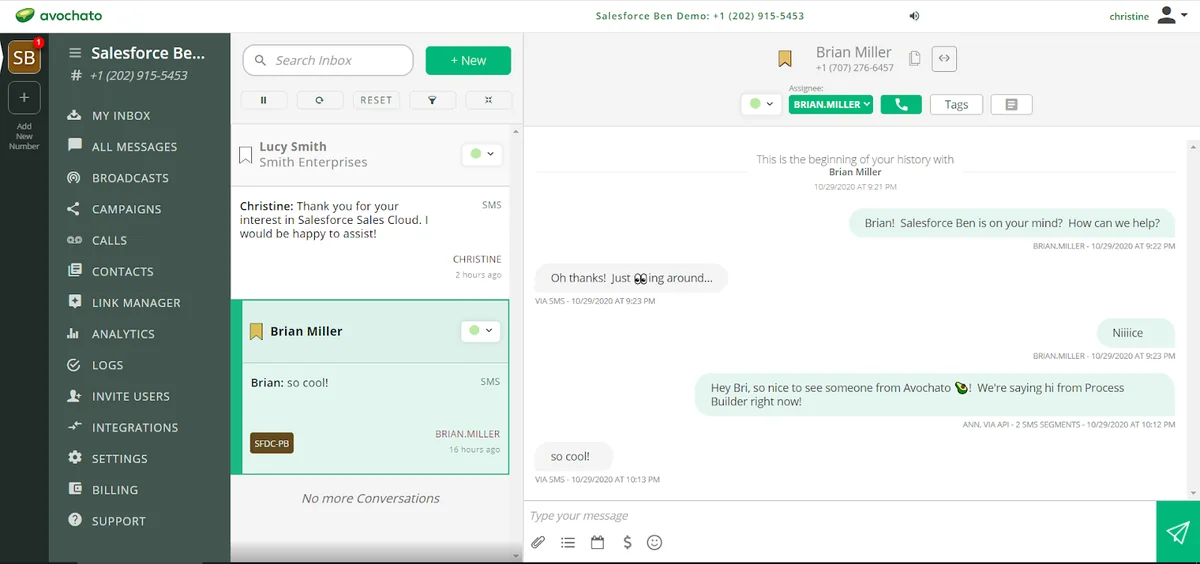
Task: Open templates list icon in composer
Action: 568,543
